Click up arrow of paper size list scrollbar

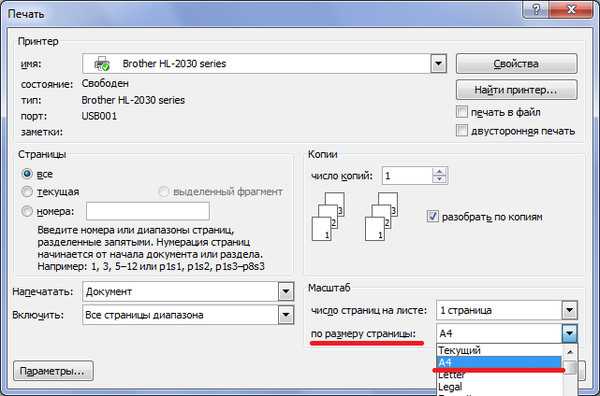570,352
